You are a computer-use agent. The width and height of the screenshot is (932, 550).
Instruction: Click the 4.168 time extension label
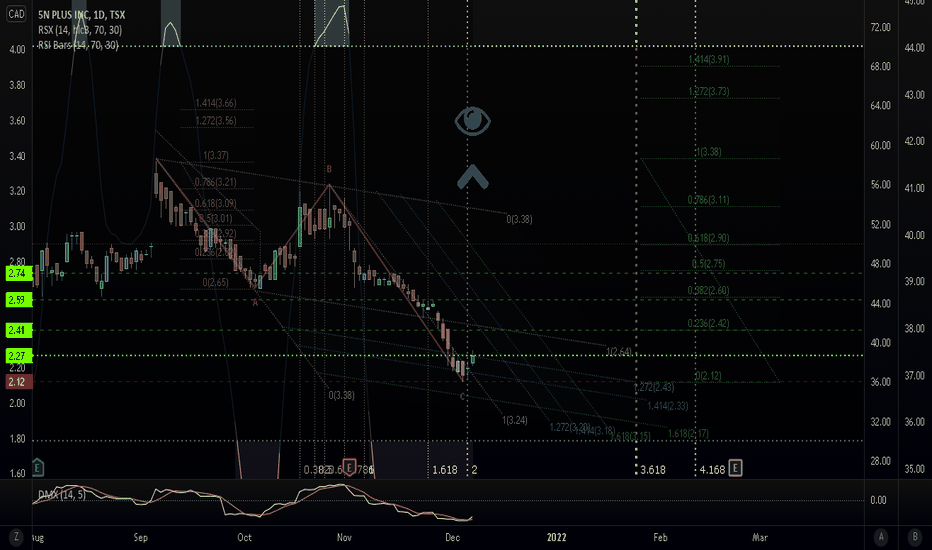pos(712,470)
